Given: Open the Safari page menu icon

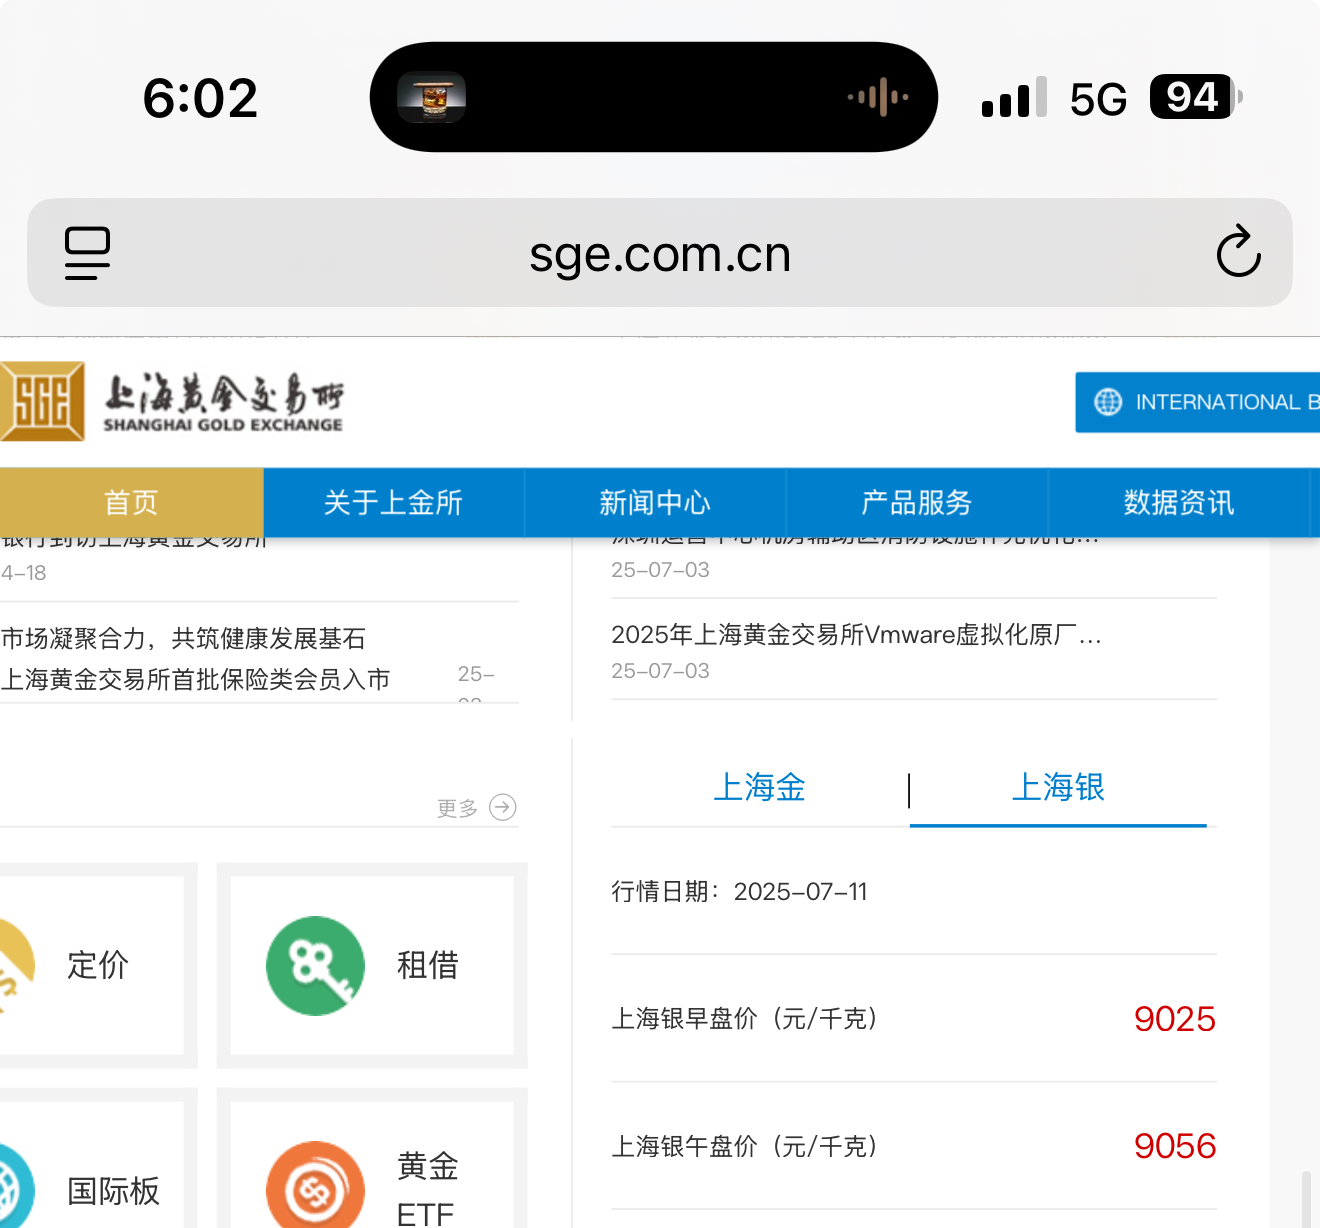Looking at the screenshot, I should pyautogui.click(x=87, y=253).
